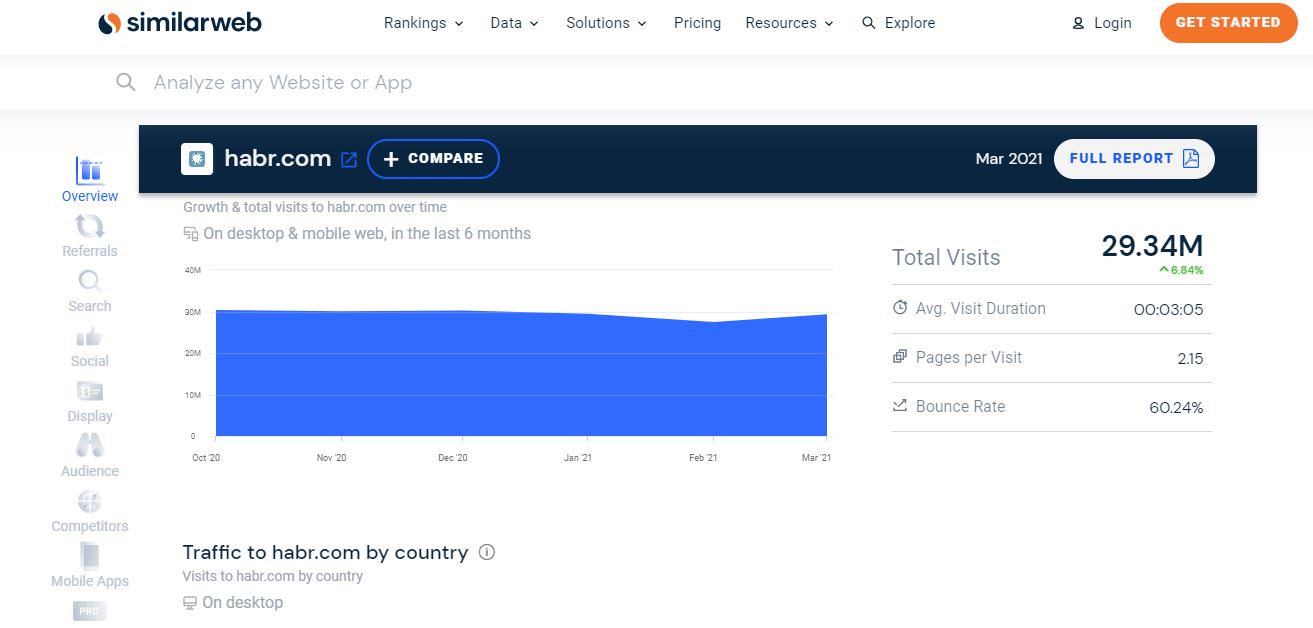Click the info icon beside Traffic by country
The height and width of the screenshot is (628, 1313).
coord(487,552)
